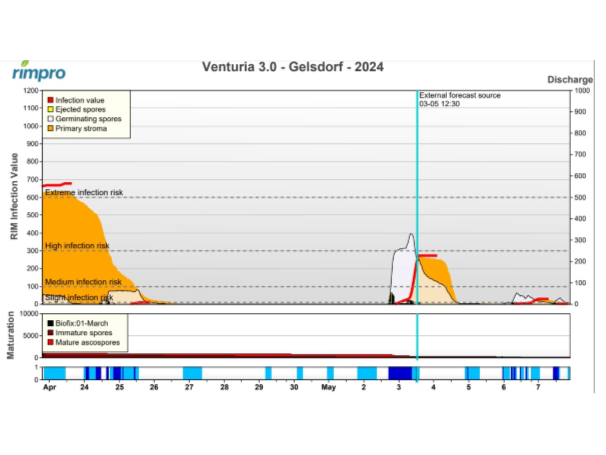
Task: Click the dark blue wetness block on May 3
Action: pos(400,373)
